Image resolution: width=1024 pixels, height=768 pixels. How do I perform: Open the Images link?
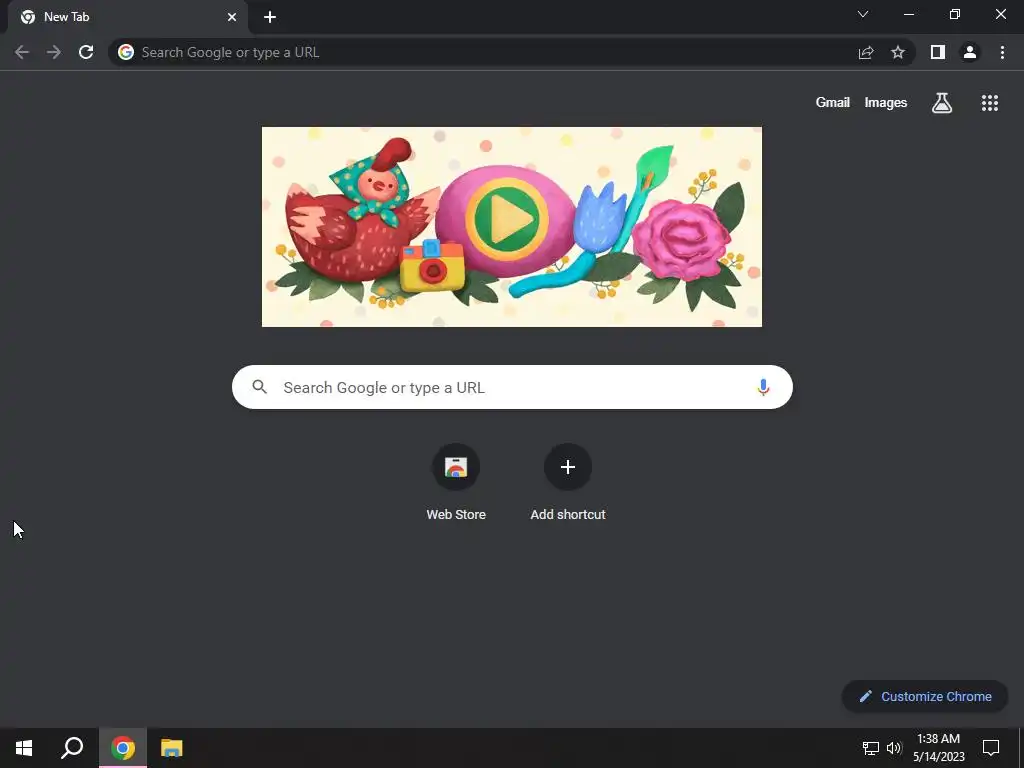coord(886,103)
